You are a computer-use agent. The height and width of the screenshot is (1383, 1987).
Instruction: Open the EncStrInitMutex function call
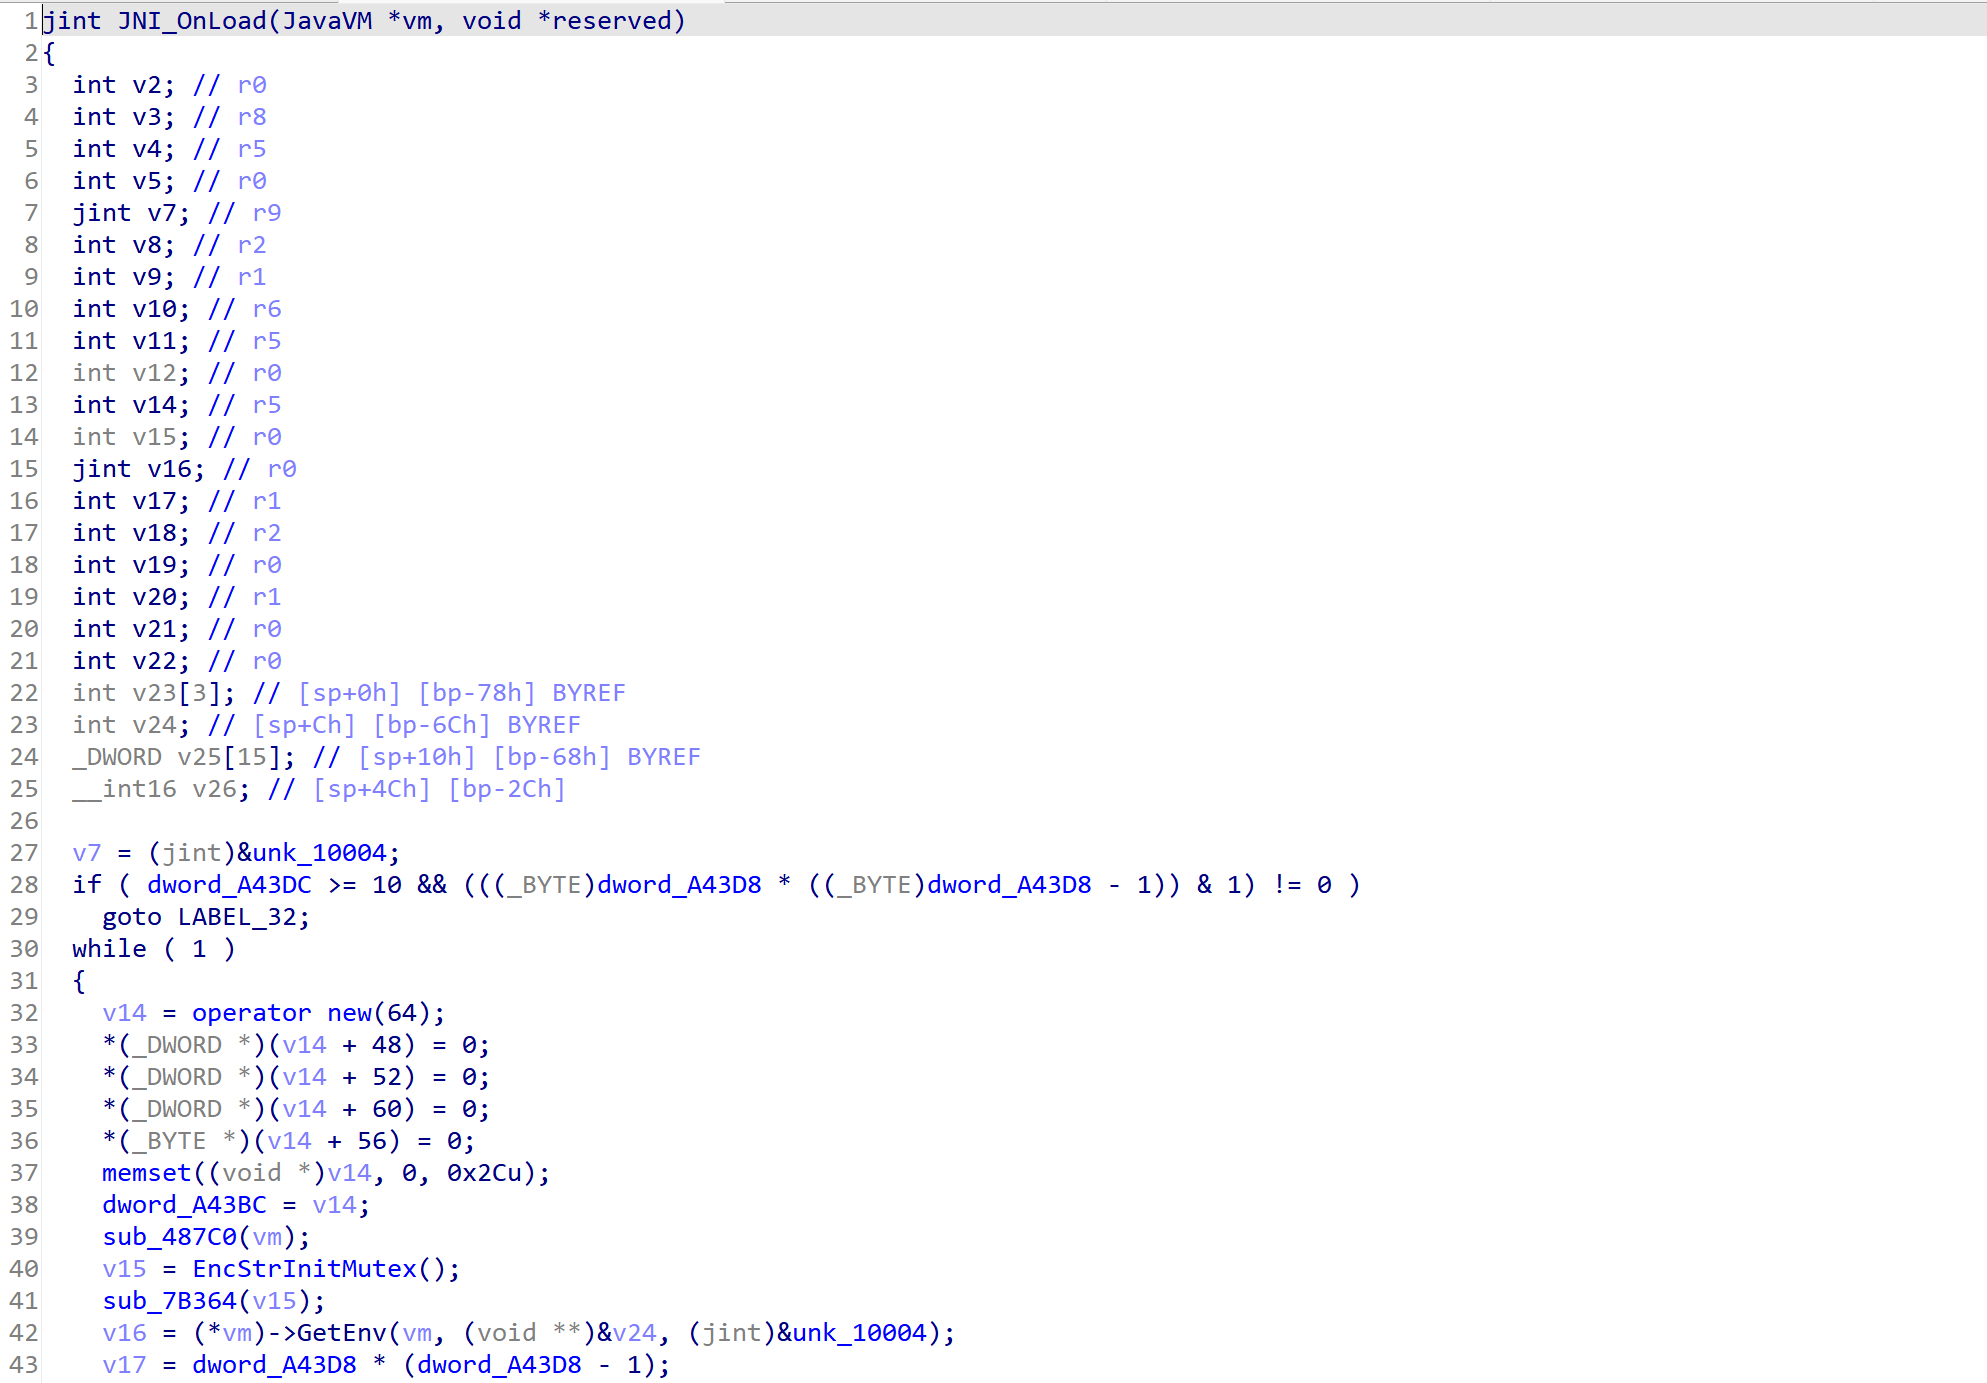[x=304, y=1269]
